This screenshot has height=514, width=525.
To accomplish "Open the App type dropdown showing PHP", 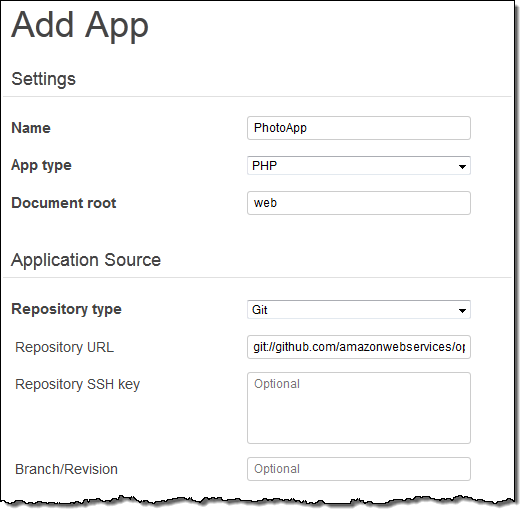I will [359, 165].
